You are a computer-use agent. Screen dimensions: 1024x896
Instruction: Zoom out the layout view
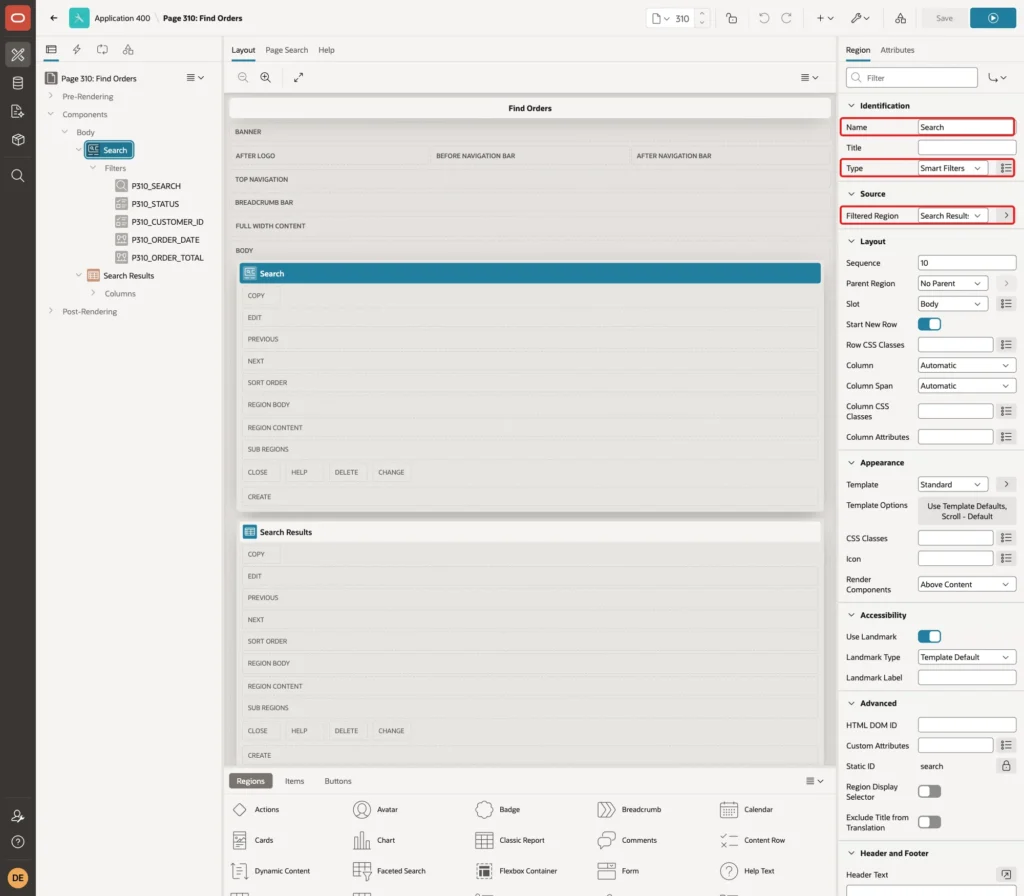(242, 77)
